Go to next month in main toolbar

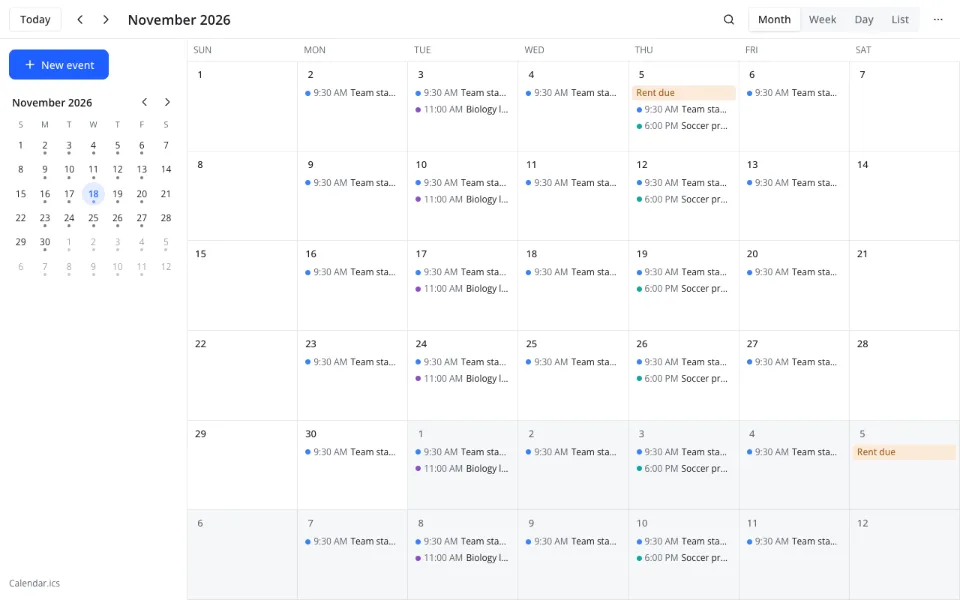point(106,20)
